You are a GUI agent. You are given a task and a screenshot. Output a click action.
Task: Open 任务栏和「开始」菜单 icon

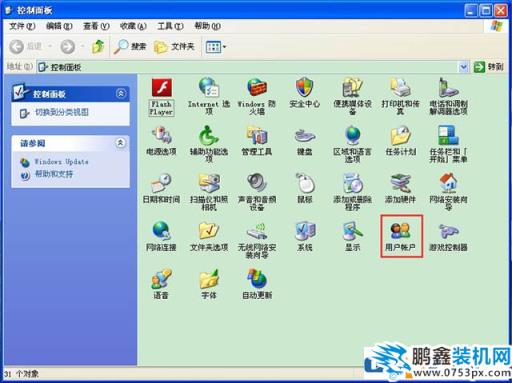point(448,144)
